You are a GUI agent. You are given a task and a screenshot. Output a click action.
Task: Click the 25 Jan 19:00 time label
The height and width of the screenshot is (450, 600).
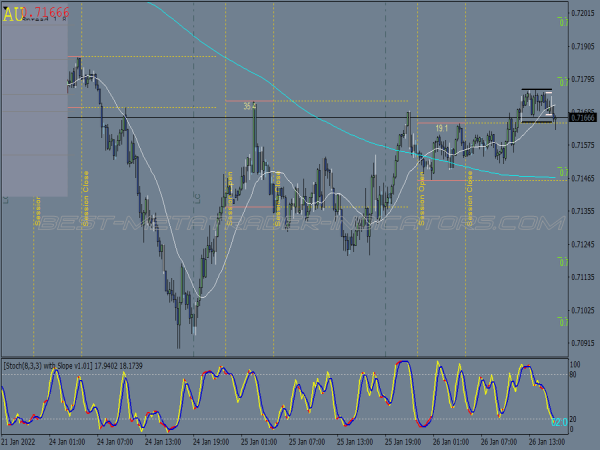pos(403,442)
